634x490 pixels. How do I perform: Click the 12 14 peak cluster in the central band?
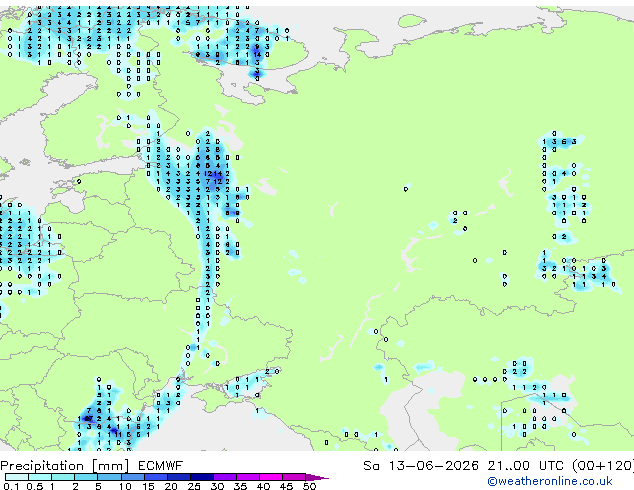click(x=213, y=173)
